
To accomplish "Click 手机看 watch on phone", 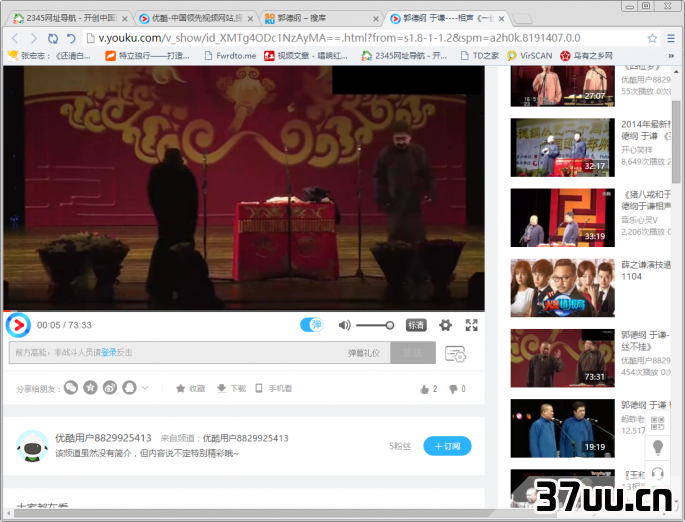I will tap(273, 388).
